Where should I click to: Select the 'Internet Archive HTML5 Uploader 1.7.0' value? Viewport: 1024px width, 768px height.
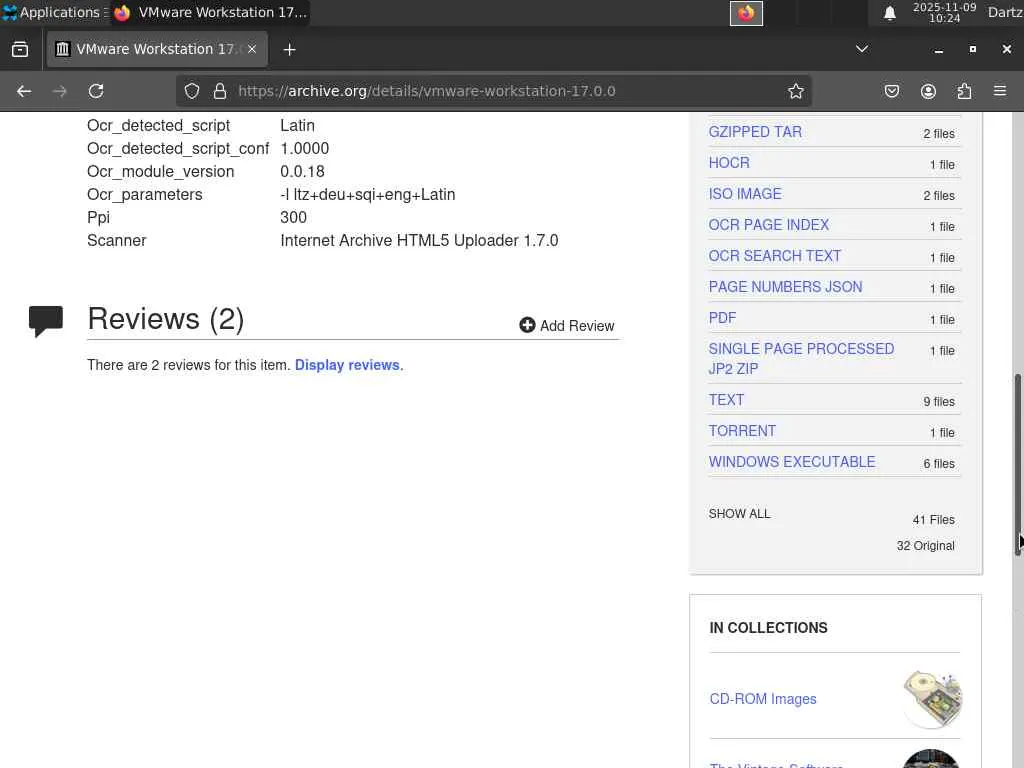coord(419,240)
